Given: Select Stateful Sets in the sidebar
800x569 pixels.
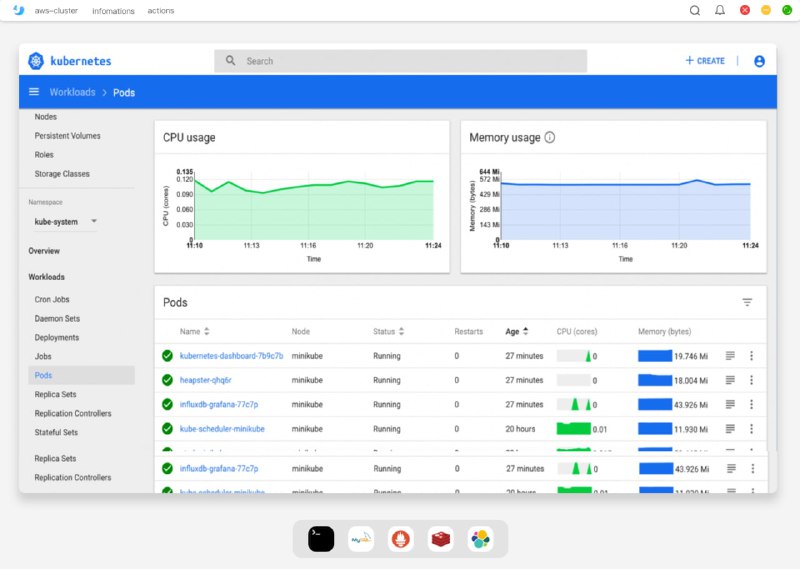Looking at the screenshot, I should (56, 432).
